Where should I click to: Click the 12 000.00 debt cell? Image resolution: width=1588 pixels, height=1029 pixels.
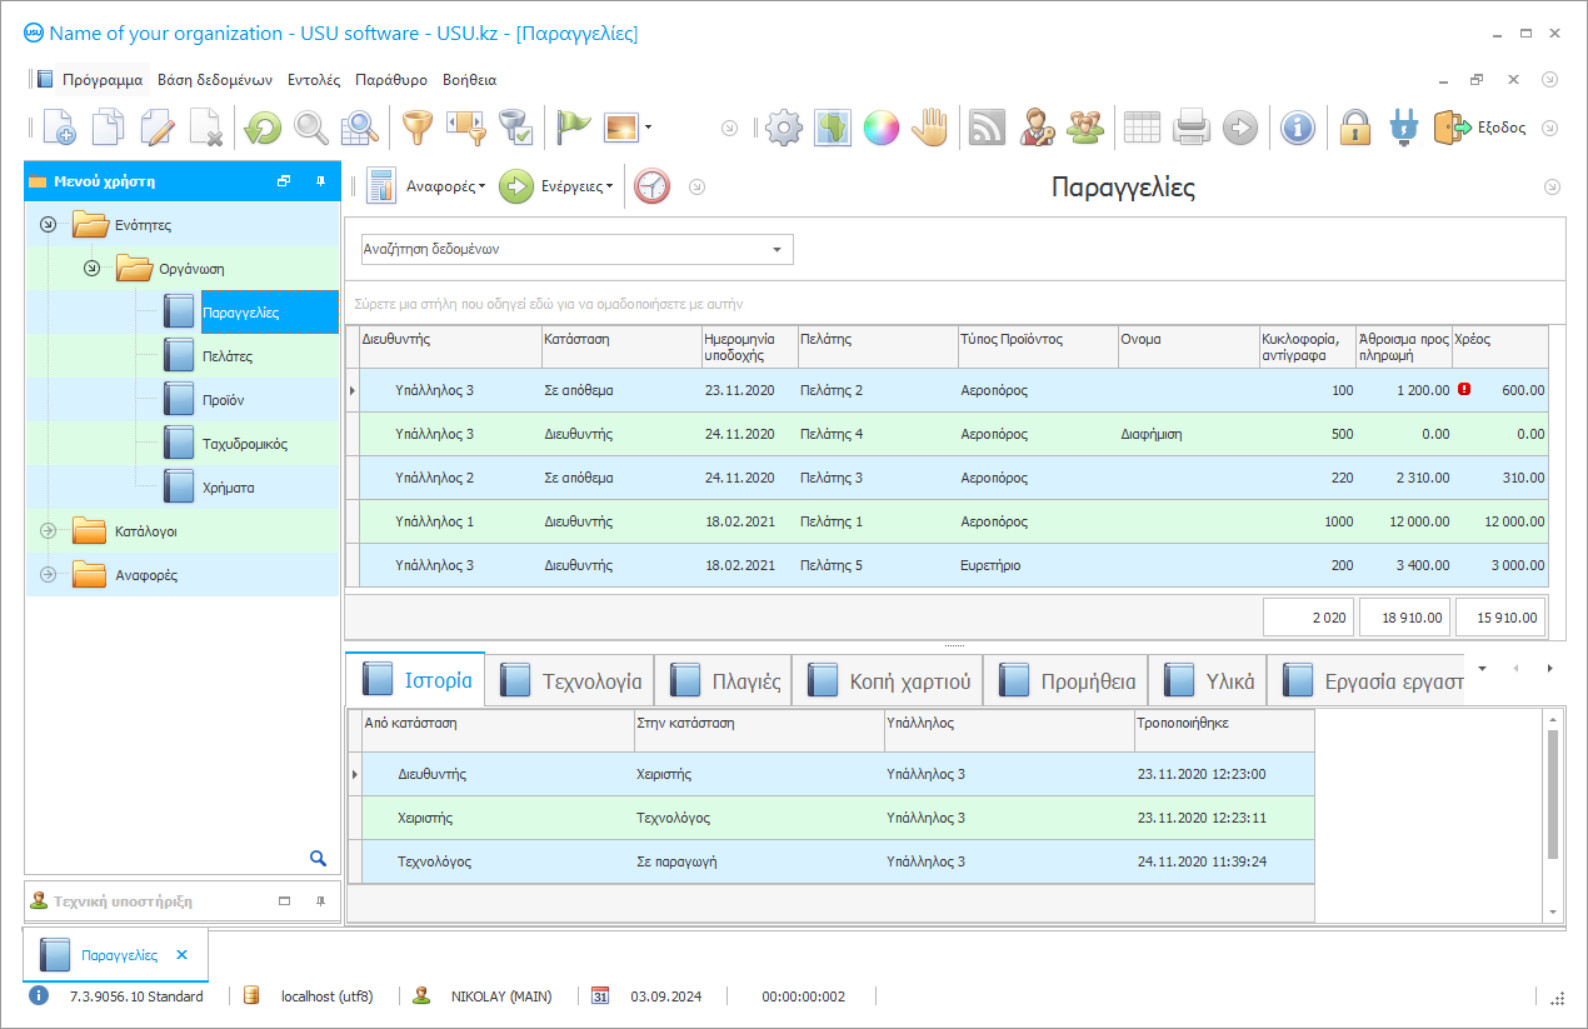[x=1500, y=521]
